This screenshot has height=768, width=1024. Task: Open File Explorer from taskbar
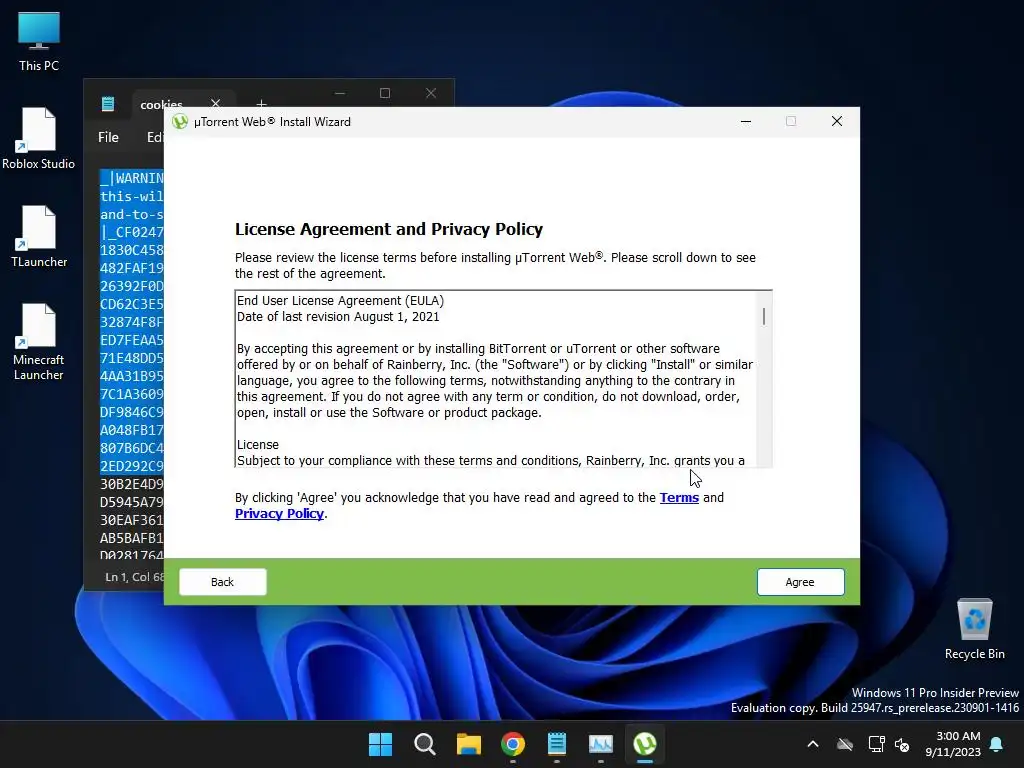point(469,744)
